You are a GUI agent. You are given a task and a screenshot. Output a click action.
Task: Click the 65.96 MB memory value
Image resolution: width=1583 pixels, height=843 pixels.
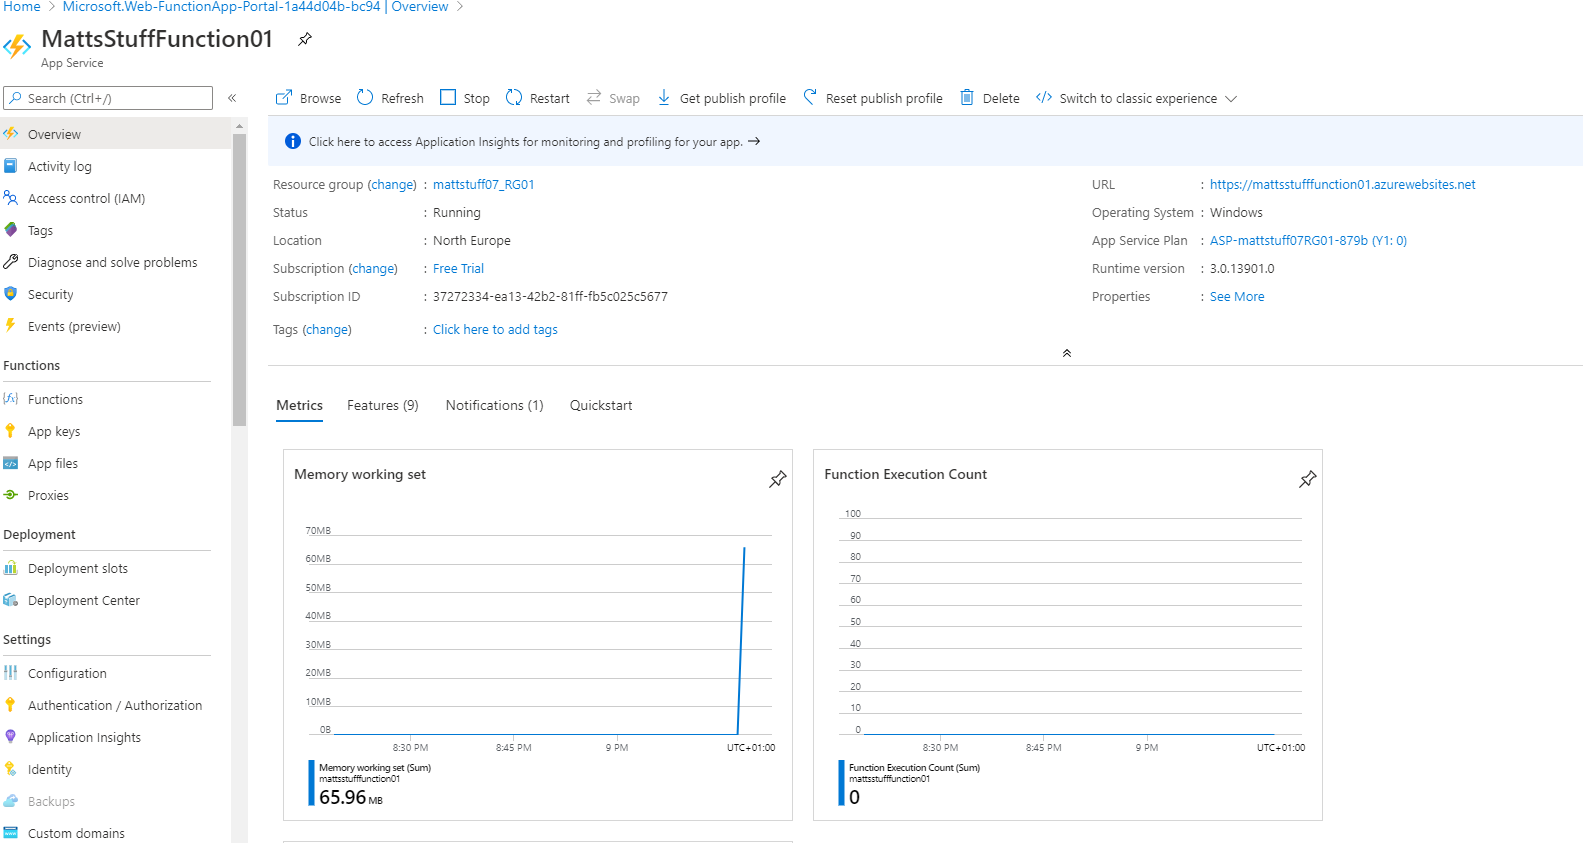coord(350,797)
